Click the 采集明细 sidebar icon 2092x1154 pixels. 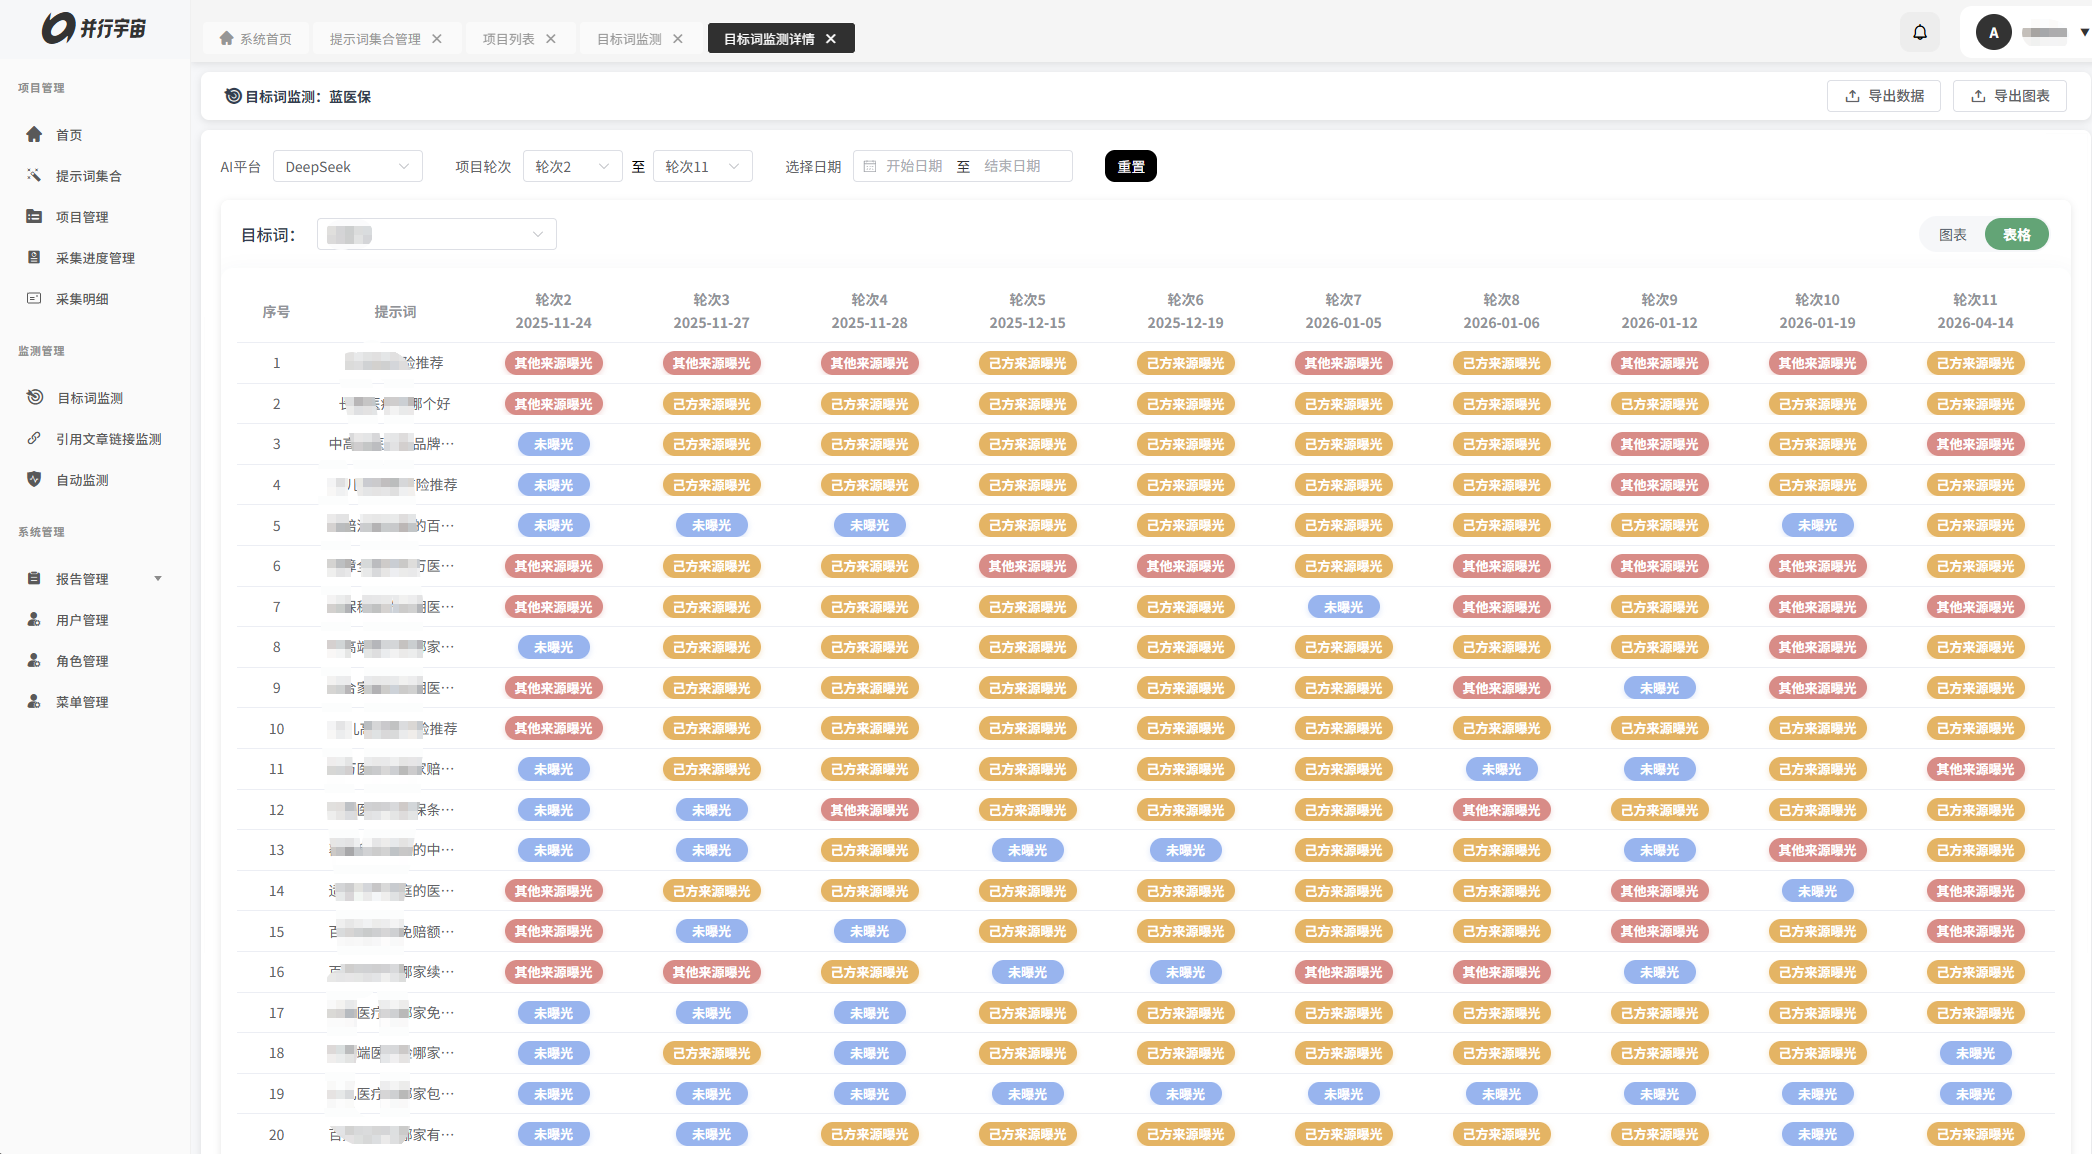point(34,299)
